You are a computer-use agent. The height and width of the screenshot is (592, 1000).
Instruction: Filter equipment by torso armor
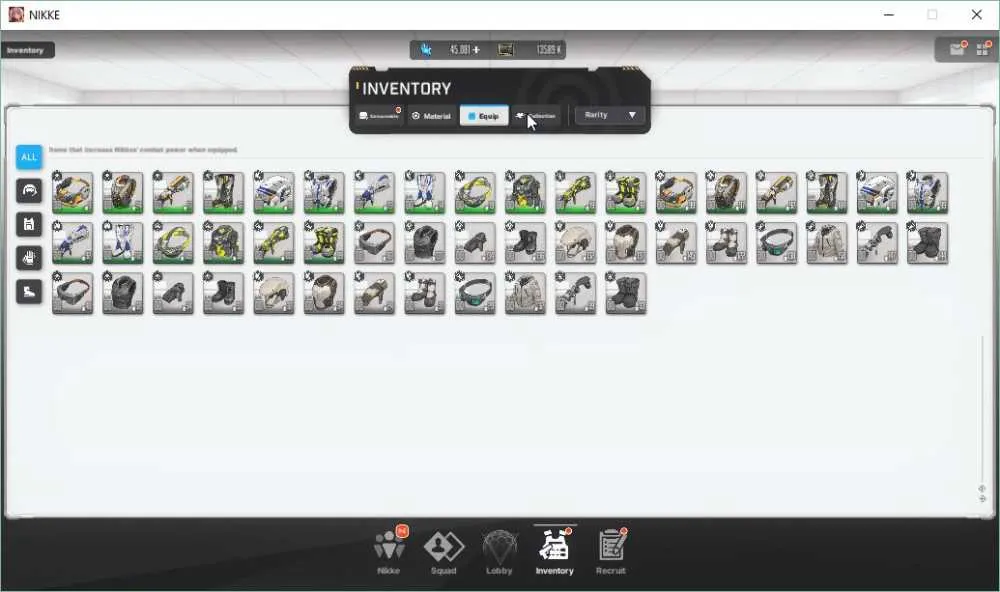[29, 225]
